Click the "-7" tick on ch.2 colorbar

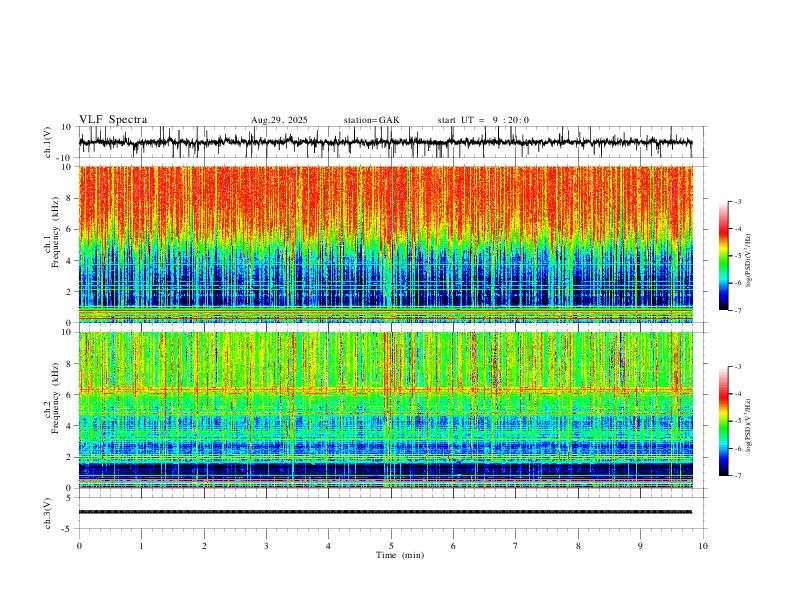pyautogui.click(x=738, y=476)
